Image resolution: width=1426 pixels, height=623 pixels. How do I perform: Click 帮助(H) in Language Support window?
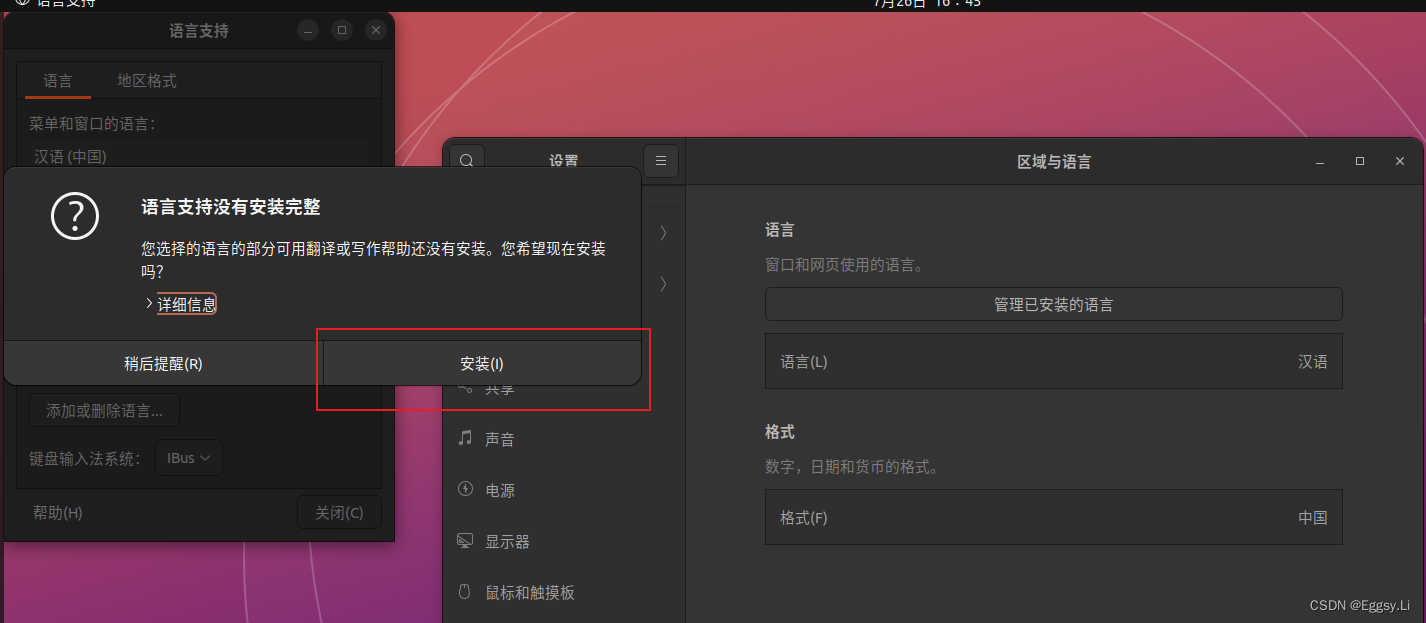(x=57, y=512)
